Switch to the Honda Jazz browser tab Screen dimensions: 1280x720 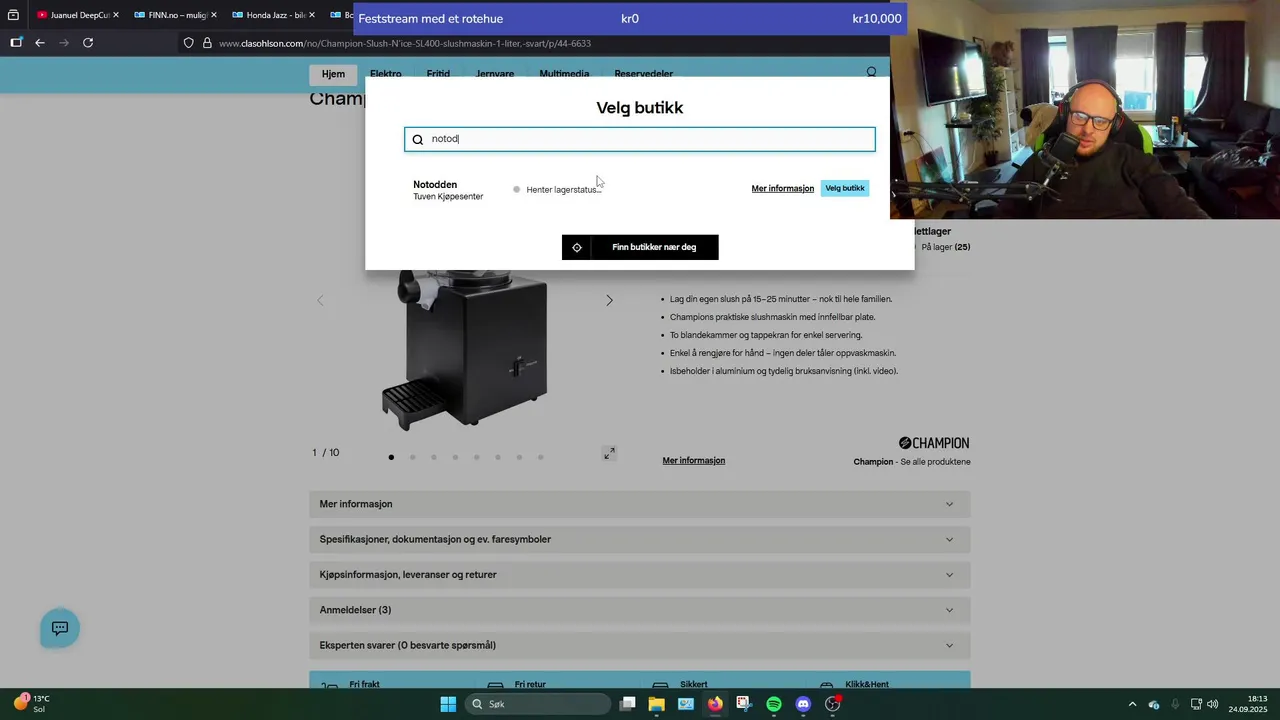click(x=272, y=15)
